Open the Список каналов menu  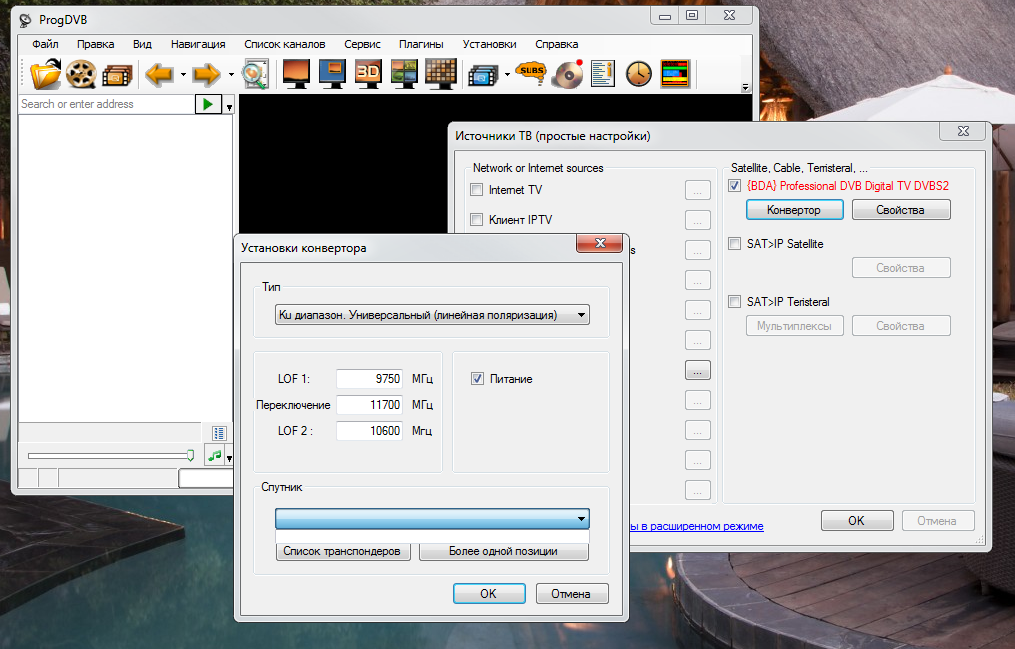pyautogui.click(x=284, y=44)
